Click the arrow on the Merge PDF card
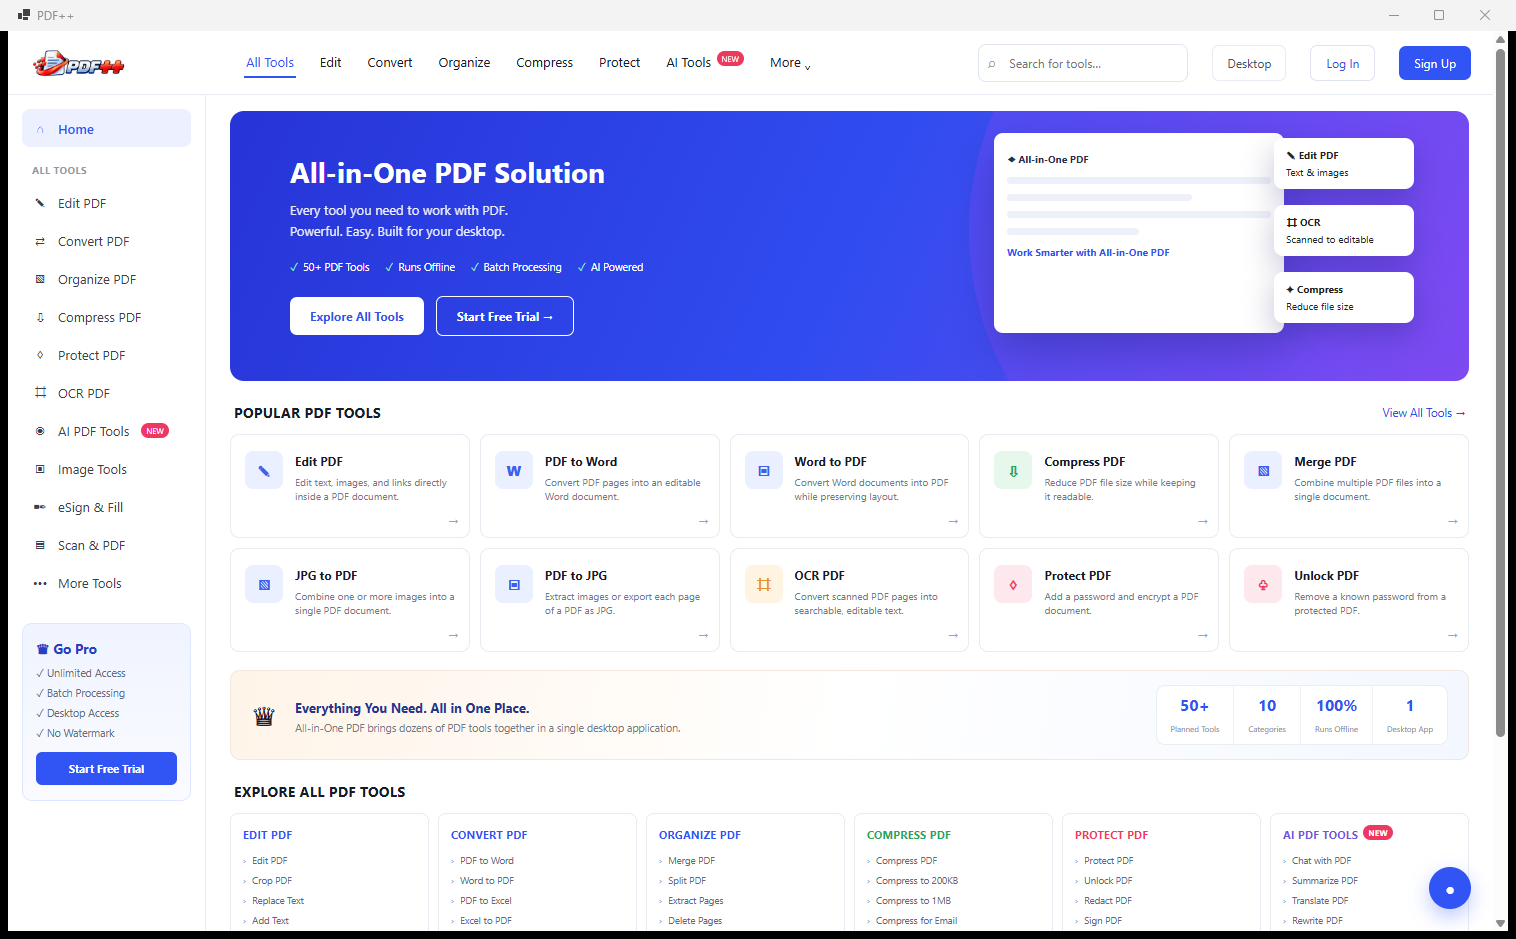 click(x=1452, y=521)
